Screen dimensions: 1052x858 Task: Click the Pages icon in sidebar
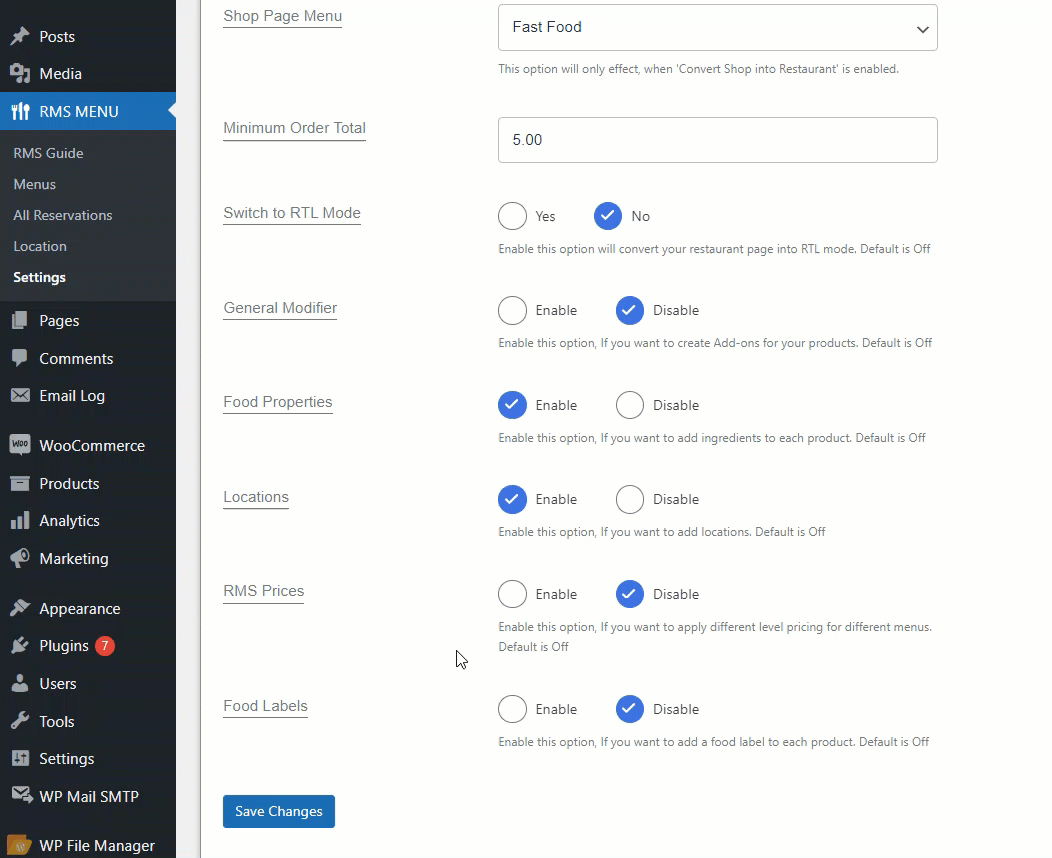(x=20, y=321)
